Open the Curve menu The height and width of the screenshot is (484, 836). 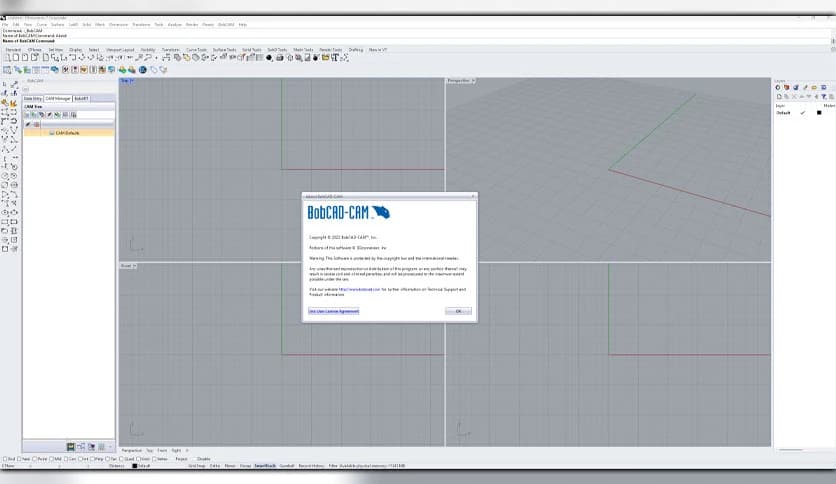pos(42,25)
